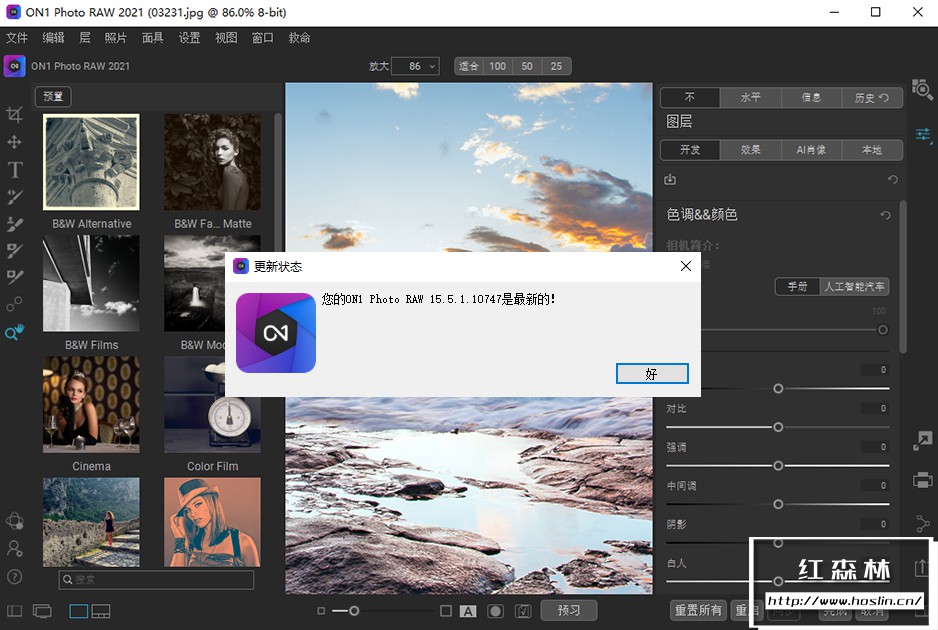Set zoom to 100
Screen dimensions: 938x630
(x=498, y=66)
